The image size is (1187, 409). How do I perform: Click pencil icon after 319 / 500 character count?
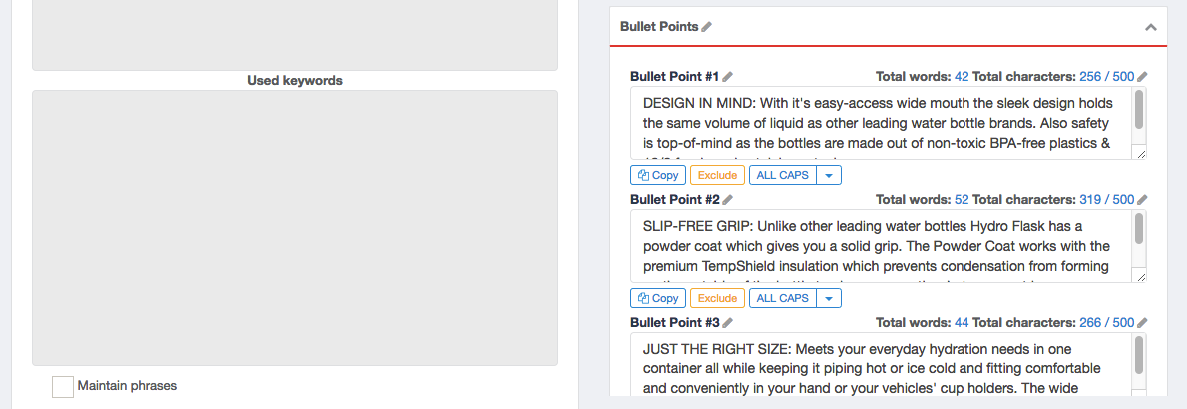pyautogui.click(x=1142, y=200)
